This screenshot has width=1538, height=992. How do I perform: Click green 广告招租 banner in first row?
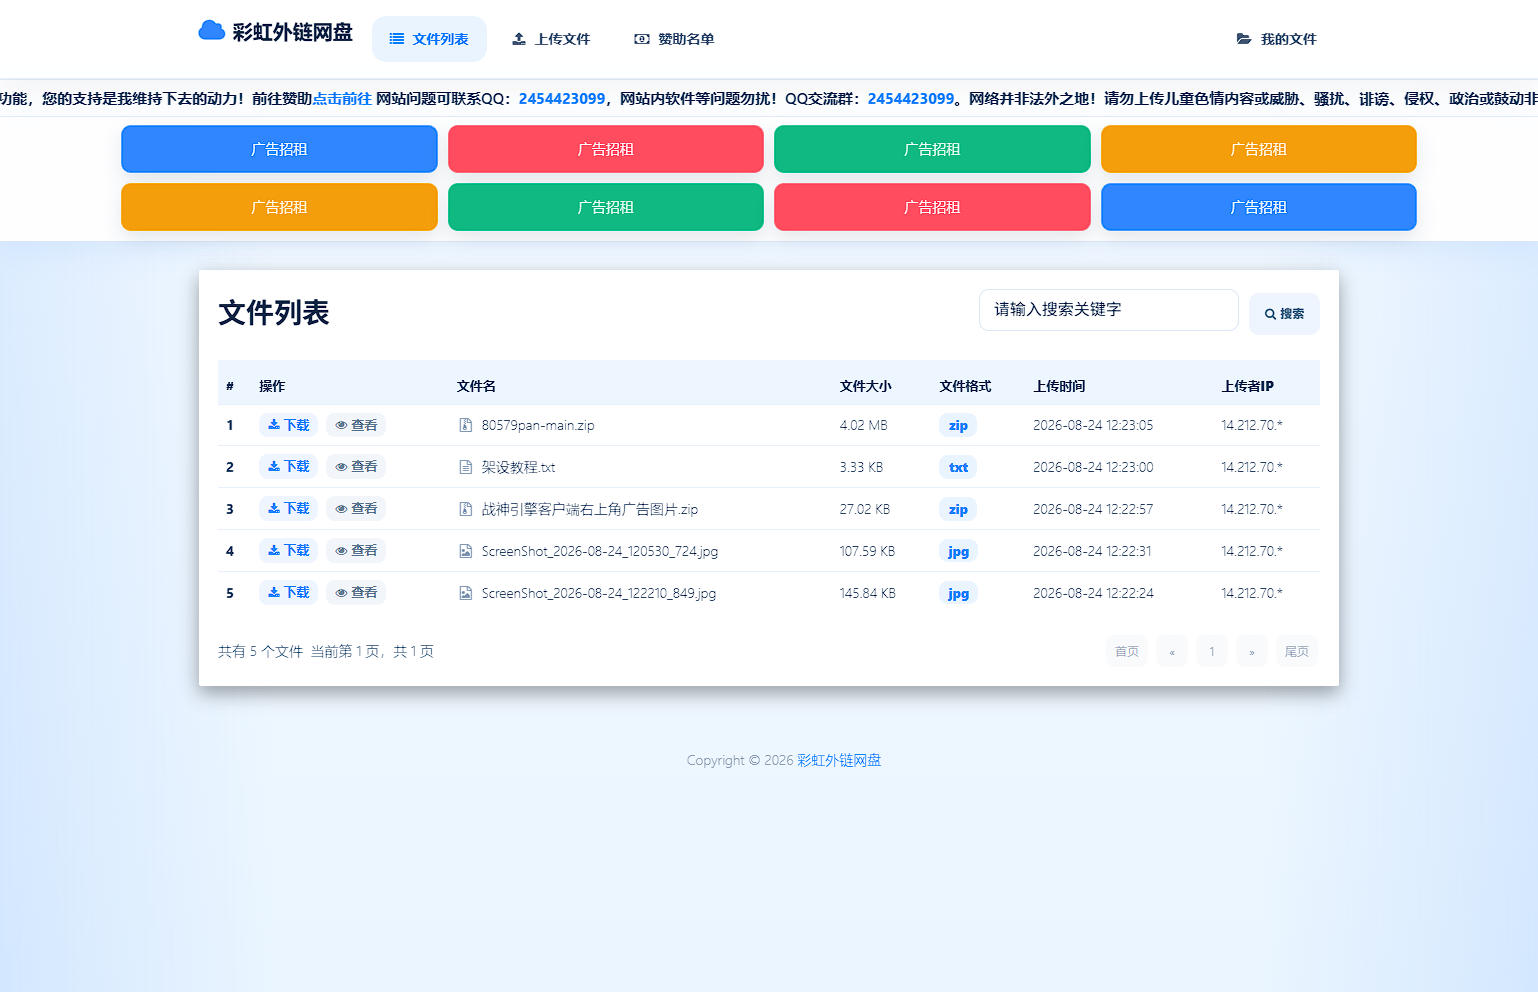point(932,149)
